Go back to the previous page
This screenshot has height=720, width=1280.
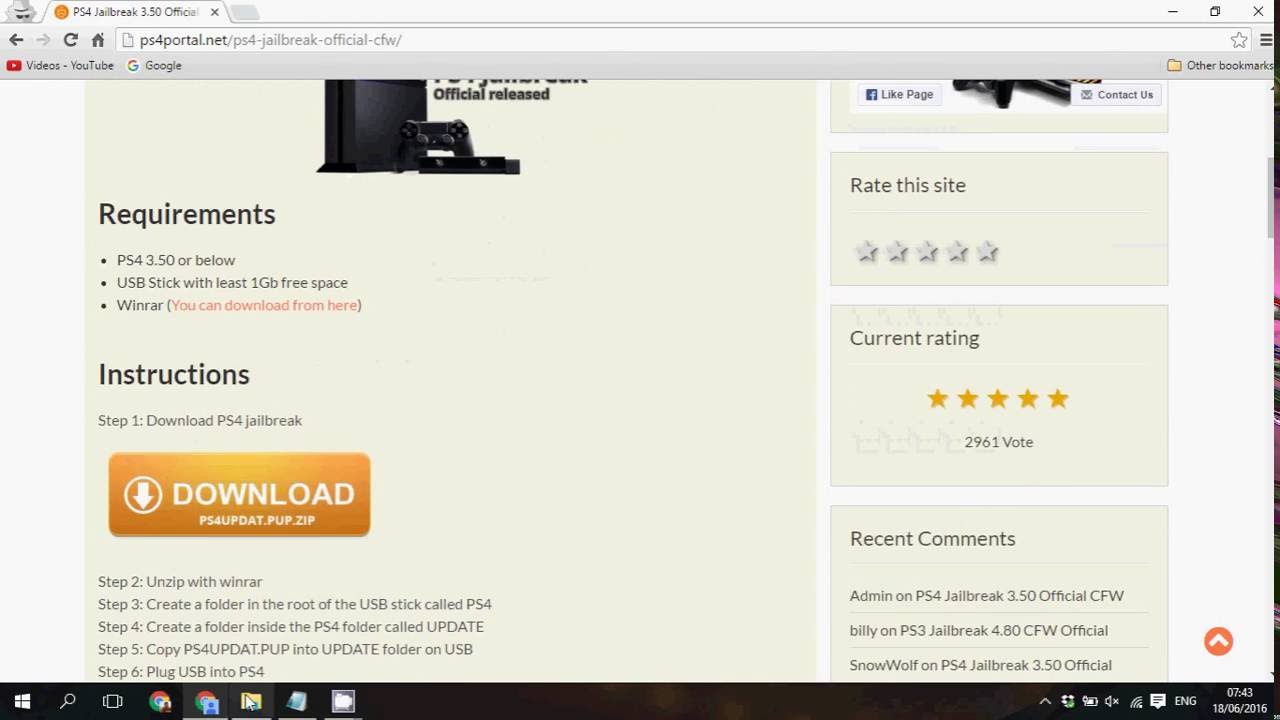click(x=16, y=40)
